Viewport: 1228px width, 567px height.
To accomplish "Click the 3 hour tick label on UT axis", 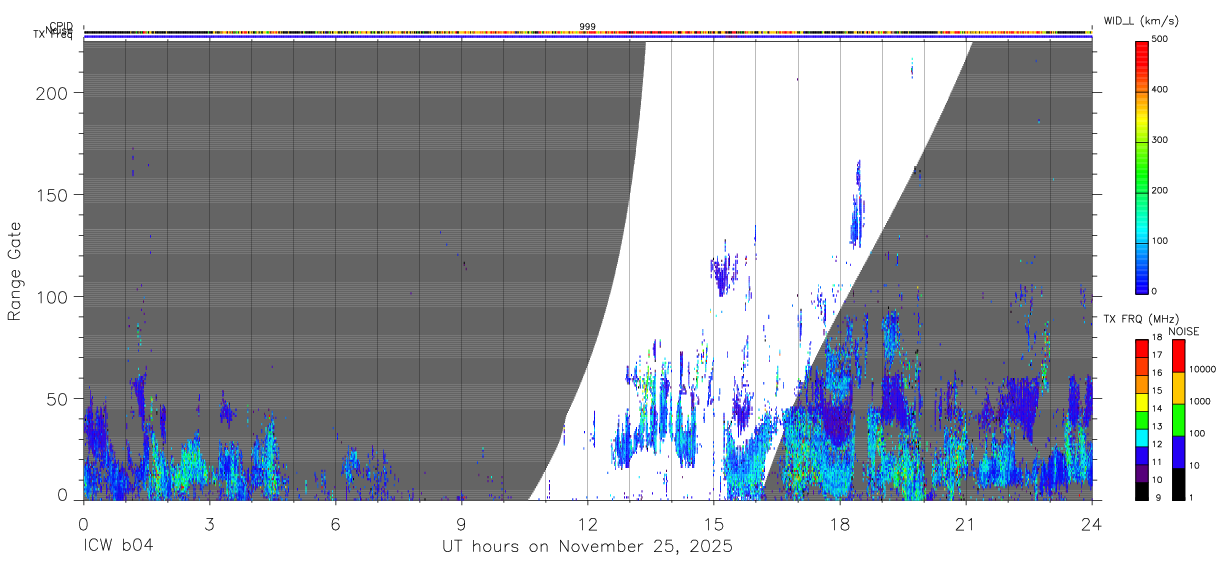I will (x=209, y=522).
